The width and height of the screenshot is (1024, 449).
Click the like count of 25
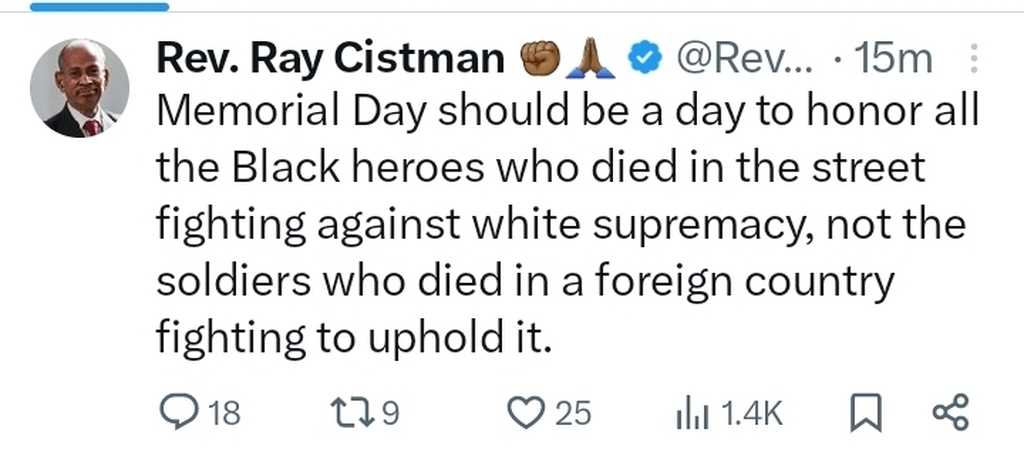tap(573, 413)
